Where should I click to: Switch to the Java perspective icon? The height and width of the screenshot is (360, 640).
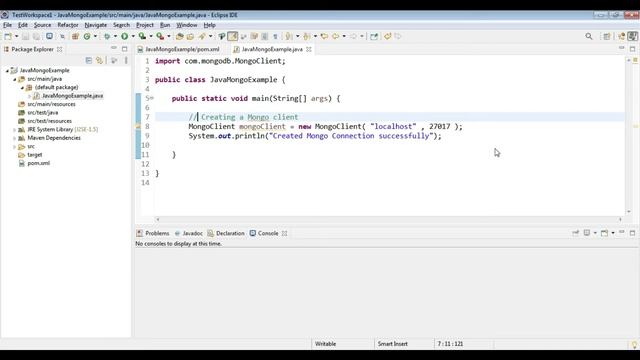(x=633, y=36)
